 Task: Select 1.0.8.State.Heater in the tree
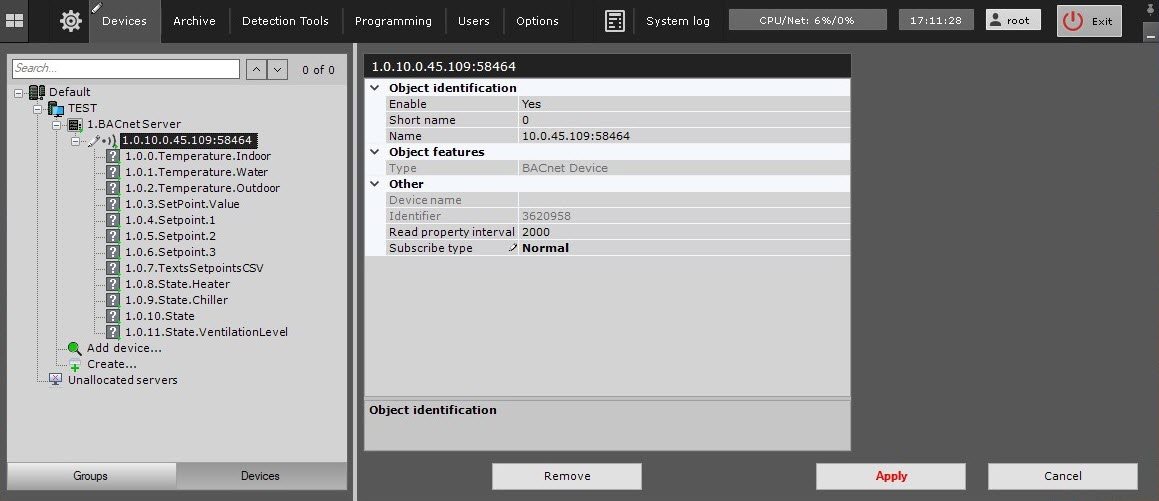pyautogui.click(x=177, y=284)
